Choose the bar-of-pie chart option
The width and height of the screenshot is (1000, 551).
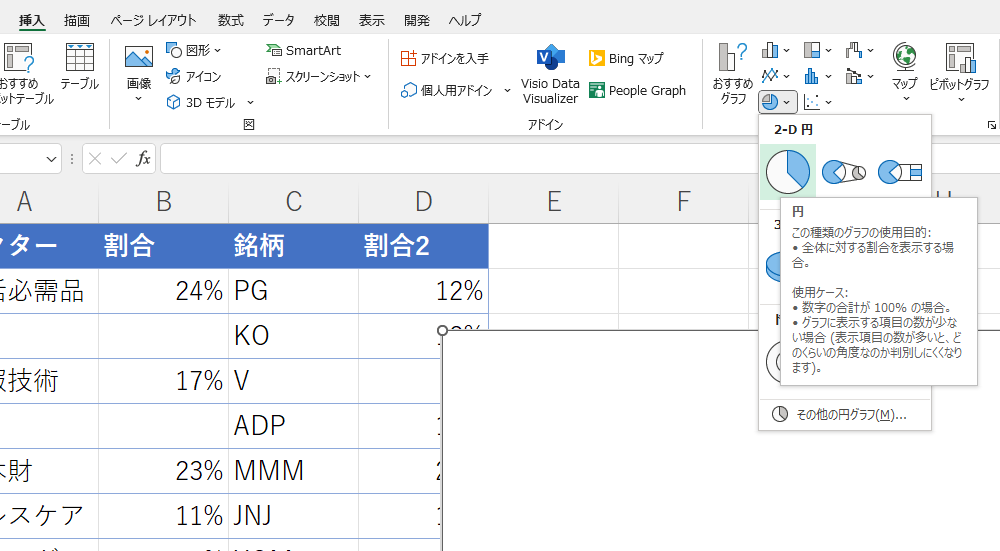tap(900, 172)
